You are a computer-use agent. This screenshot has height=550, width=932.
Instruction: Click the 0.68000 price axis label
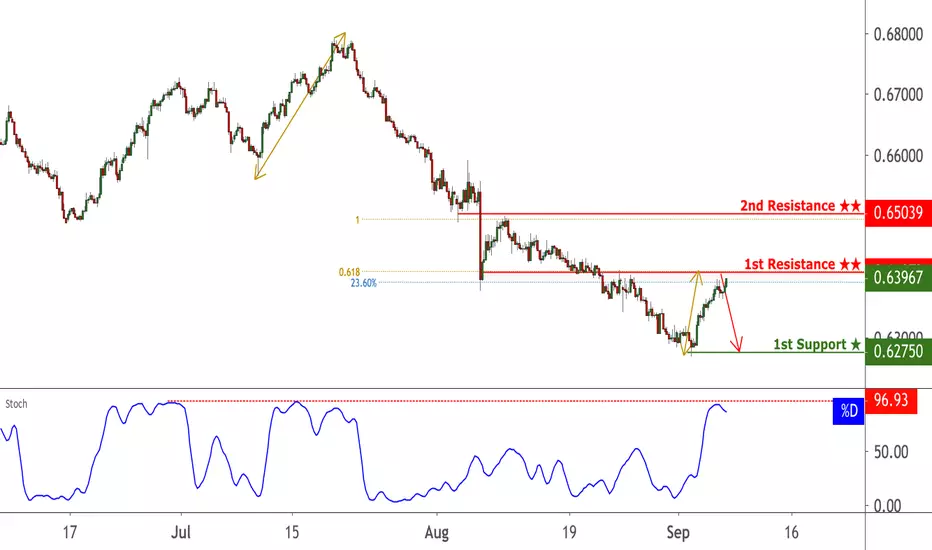(898, 34)
